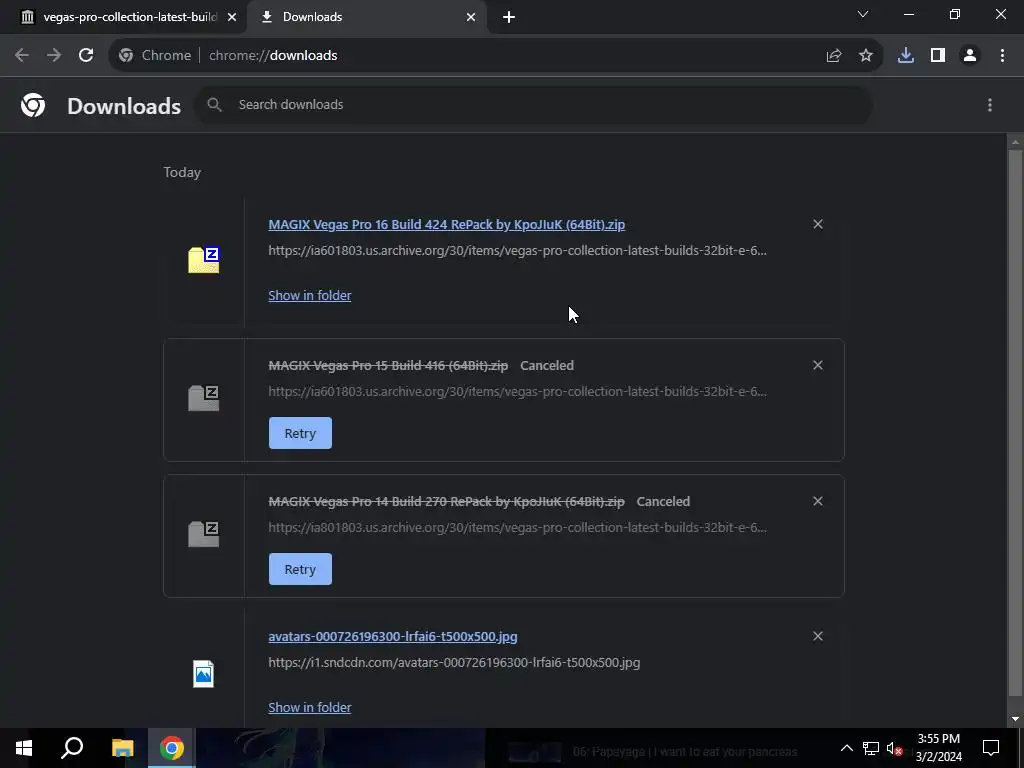Click the search magnifier icon in downloads
This screenshot has height=768, width=1024.
[x=214, y=104]
